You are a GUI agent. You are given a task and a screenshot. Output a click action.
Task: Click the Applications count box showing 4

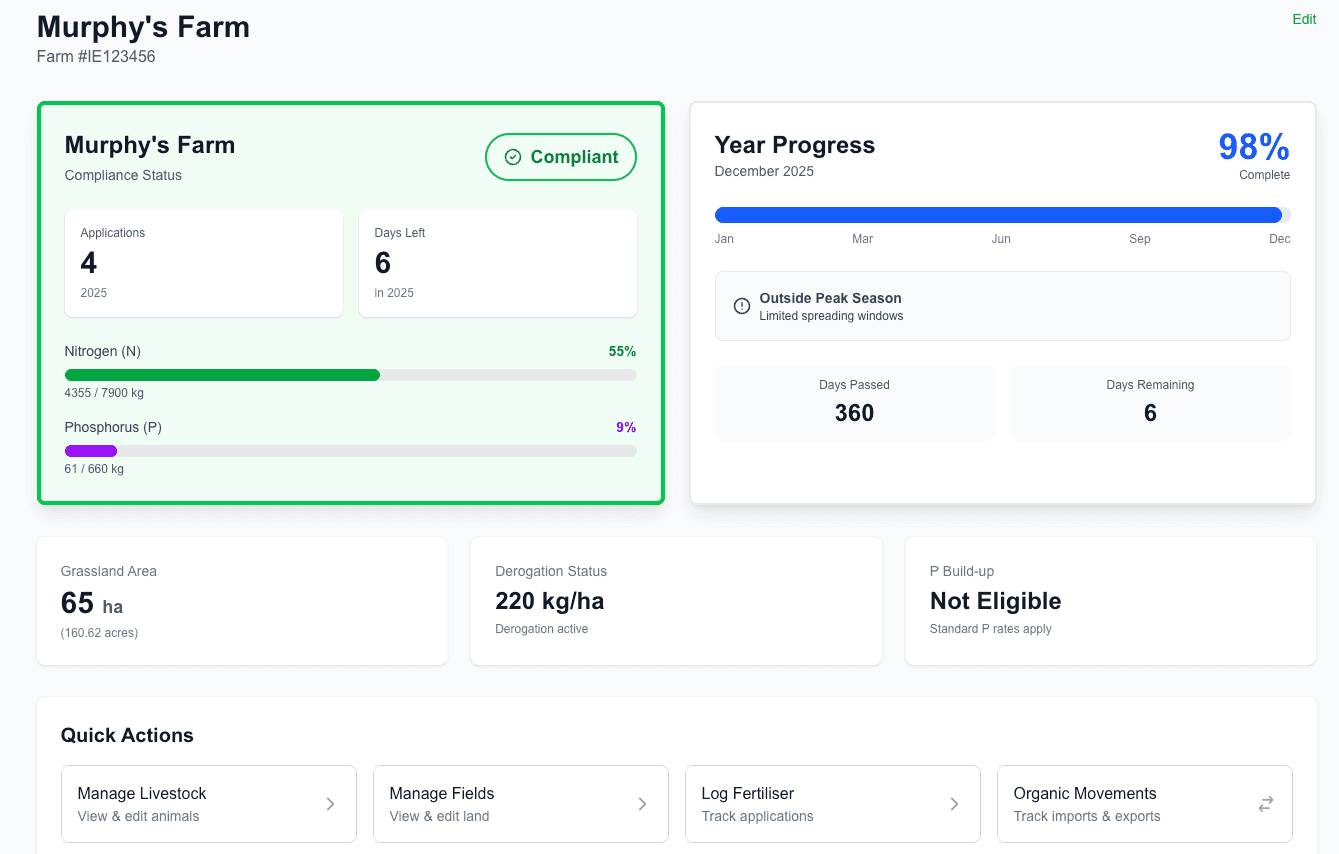203,262
